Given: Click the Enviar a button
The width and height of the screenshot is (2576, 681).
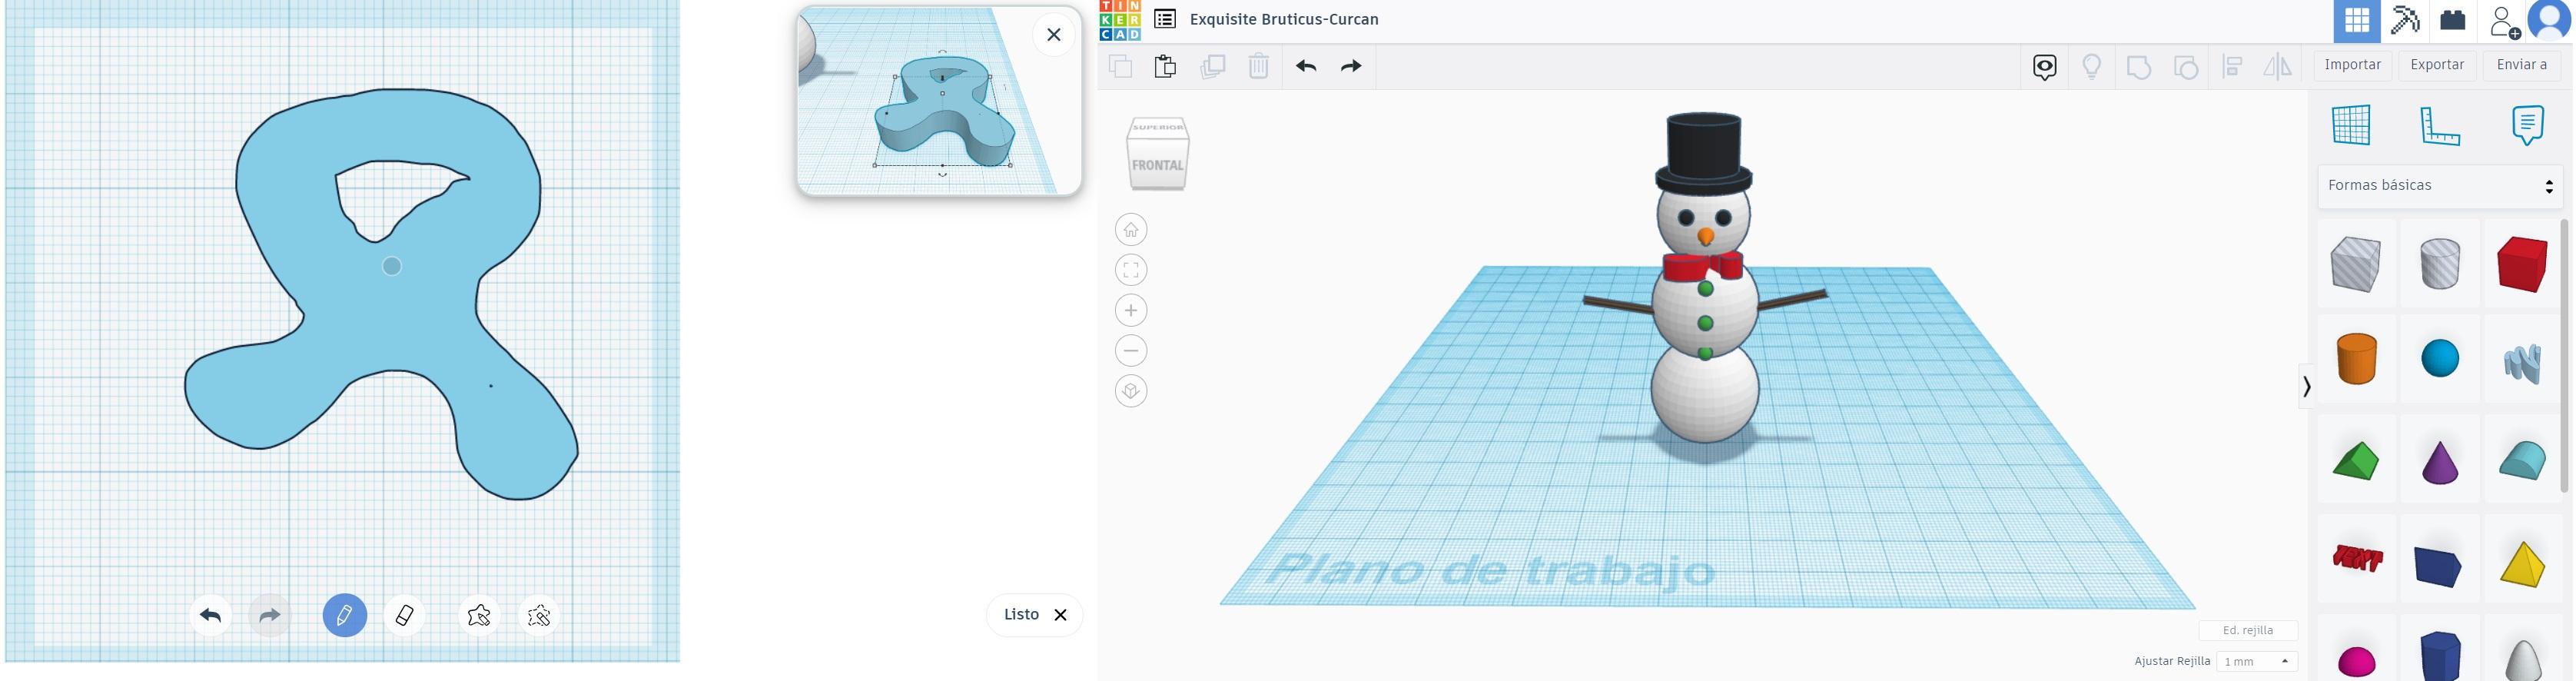Looking at the screenshot, I should coord(2521,65).
